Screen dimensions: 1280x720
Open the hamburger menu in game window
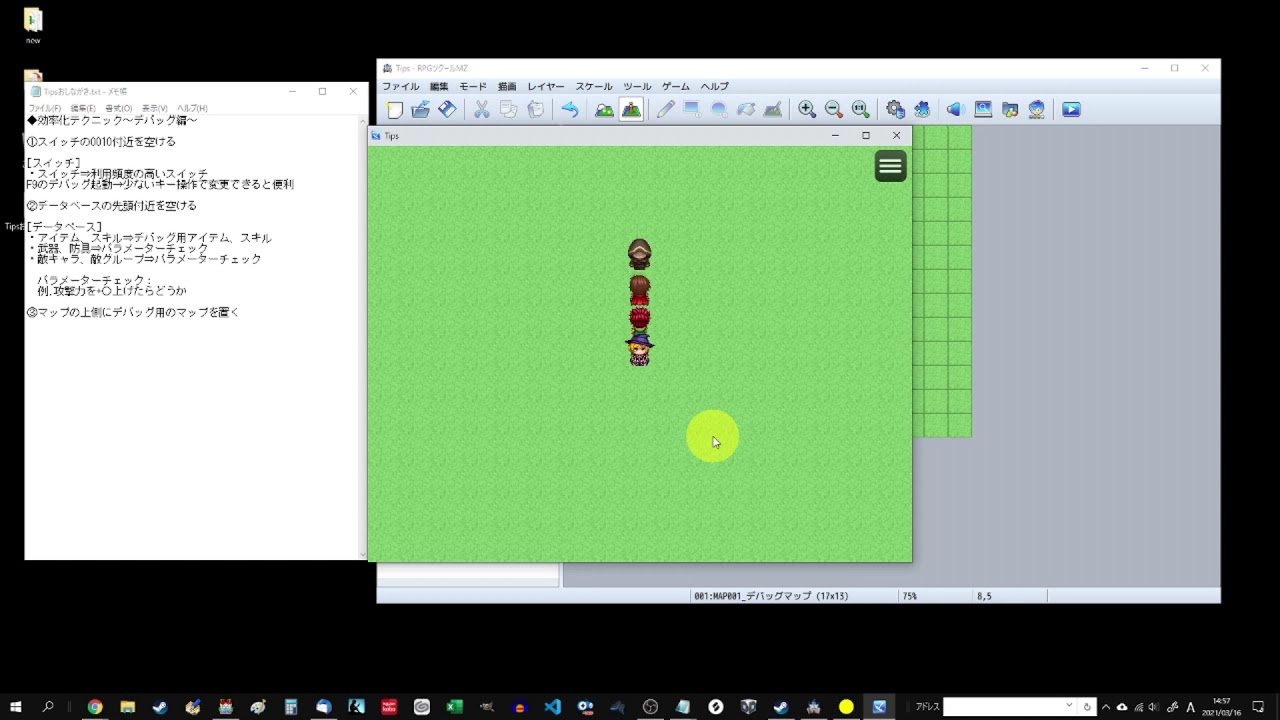pyautogui.click(x=890, y=166)
